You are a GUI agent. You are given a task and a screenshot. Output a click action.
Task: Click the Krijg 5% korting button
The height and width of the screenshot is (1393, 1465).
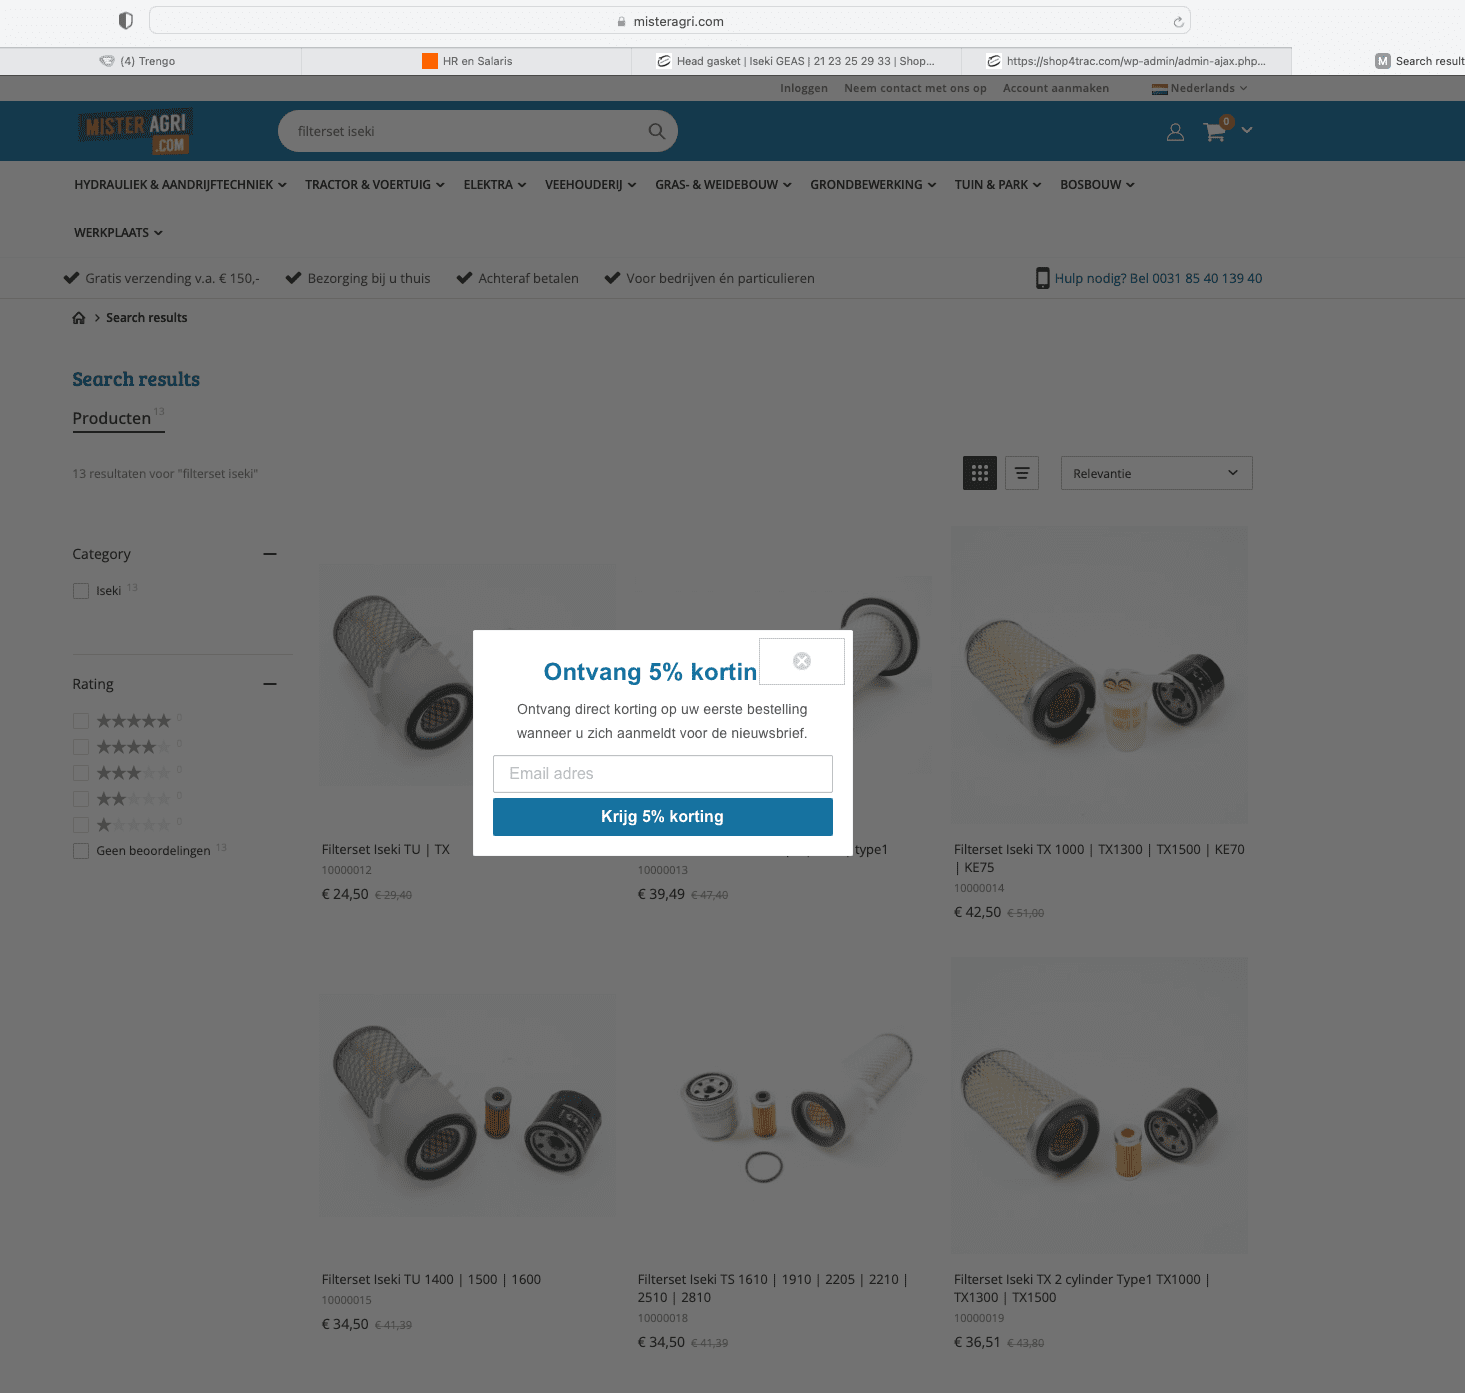point(663,817)
